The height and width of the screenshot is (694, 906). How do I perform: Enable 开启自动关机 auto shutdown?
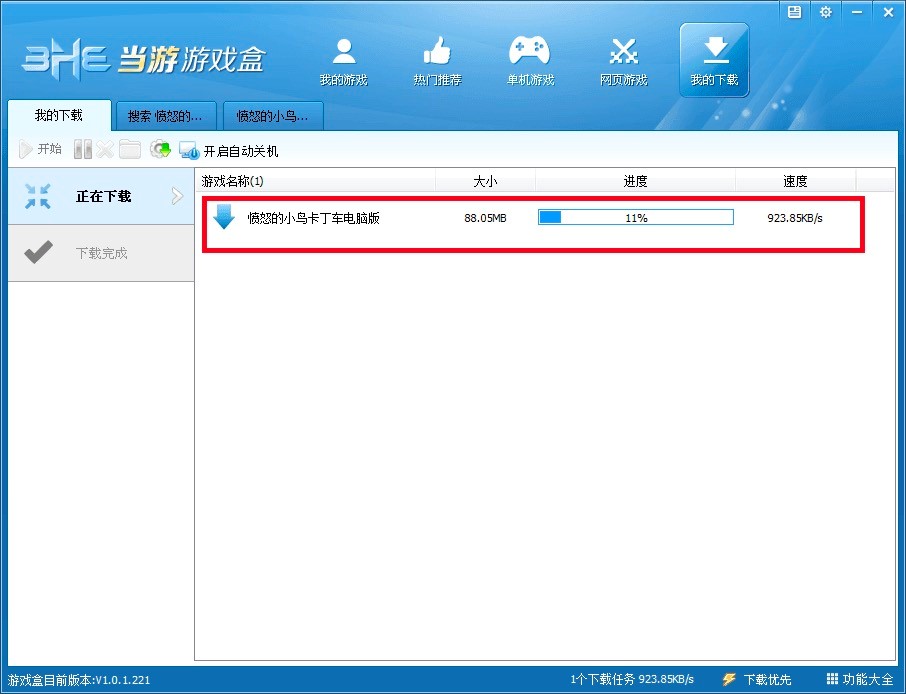229,151
